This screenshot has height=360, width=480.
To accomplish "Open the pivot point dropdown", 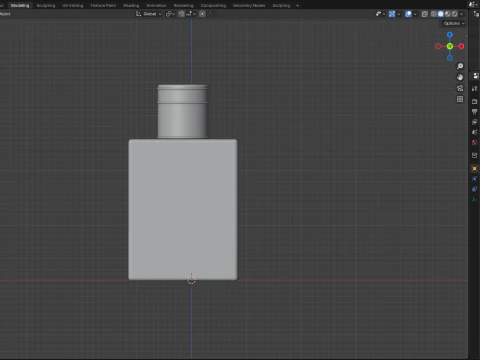I will click(x=170, y=14).
